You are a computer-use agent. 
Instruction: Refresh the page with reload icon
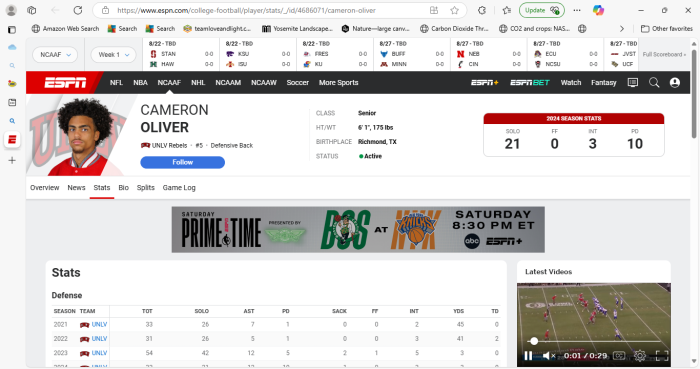pos(78,10)
